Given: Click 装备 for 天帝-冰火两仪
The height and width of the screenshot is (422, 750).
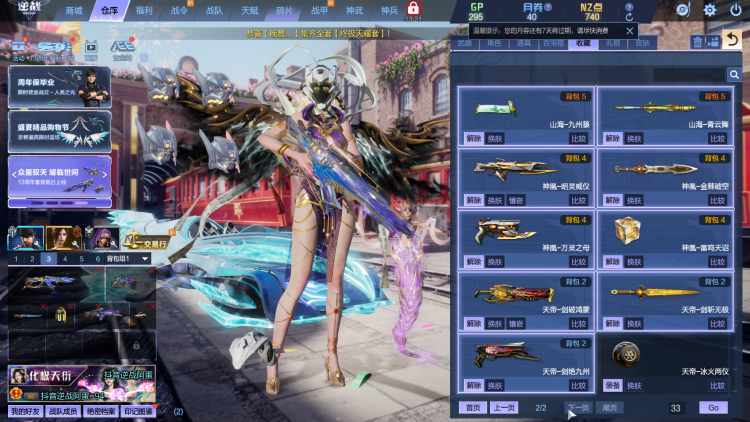Looking at the screenshot, I should 612,385.
